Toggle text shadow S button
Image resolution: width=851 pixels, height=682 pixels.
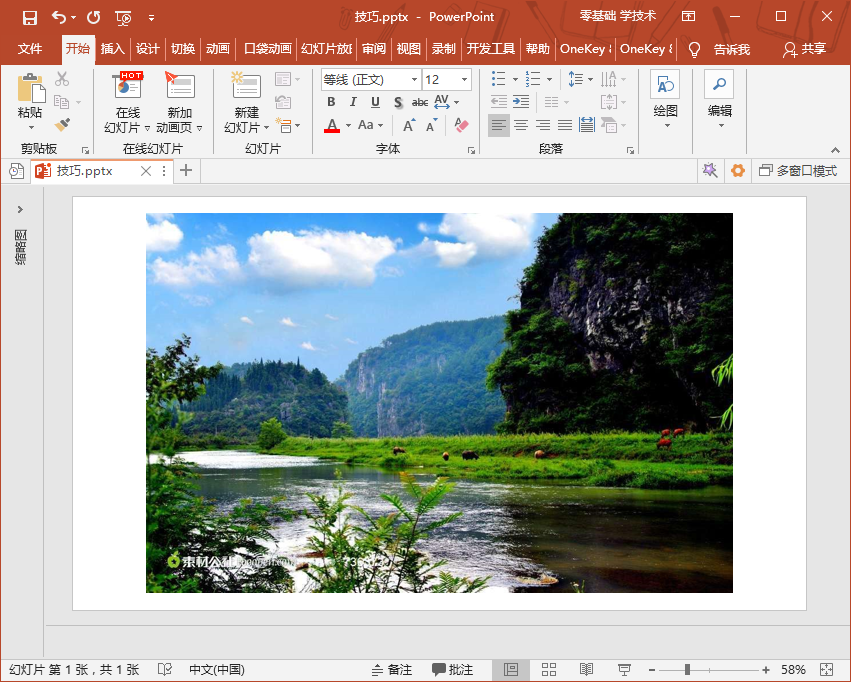398,102
